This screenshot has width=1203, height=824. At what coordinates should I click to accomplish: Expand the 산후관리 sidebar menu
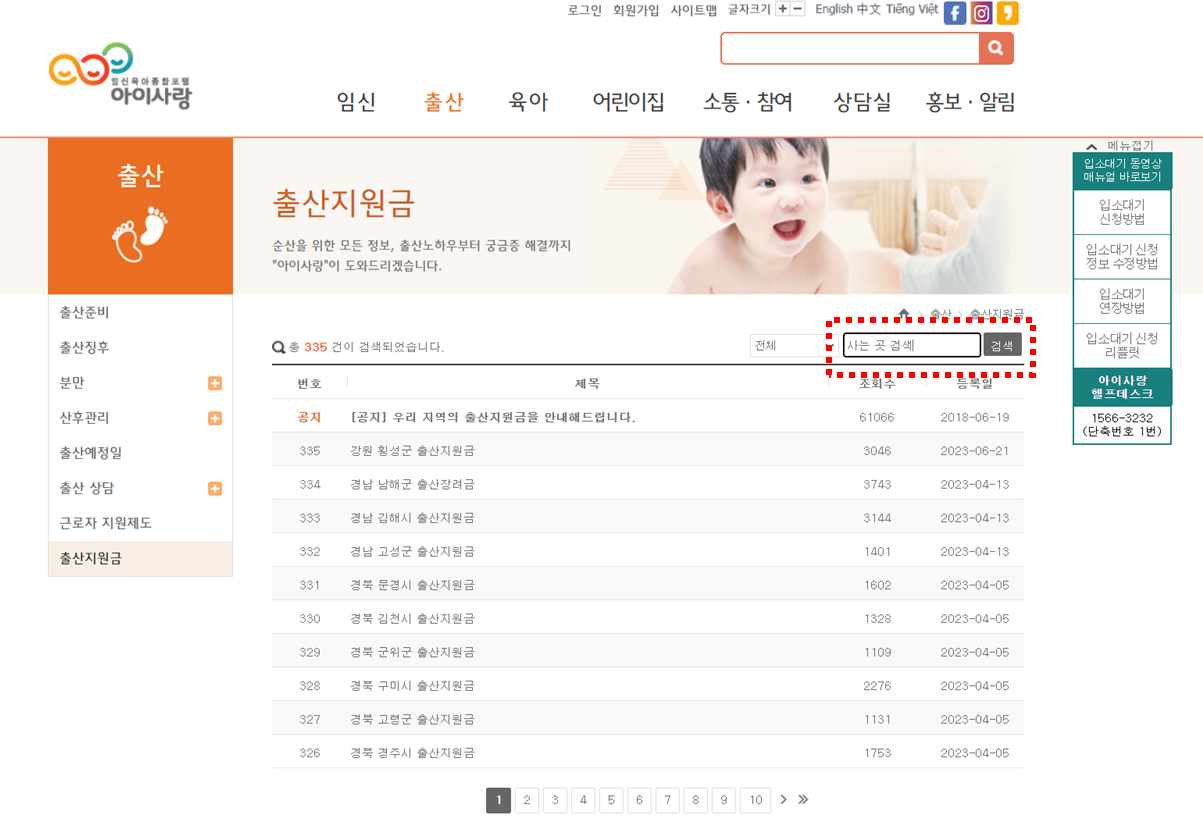pos(214,418)
